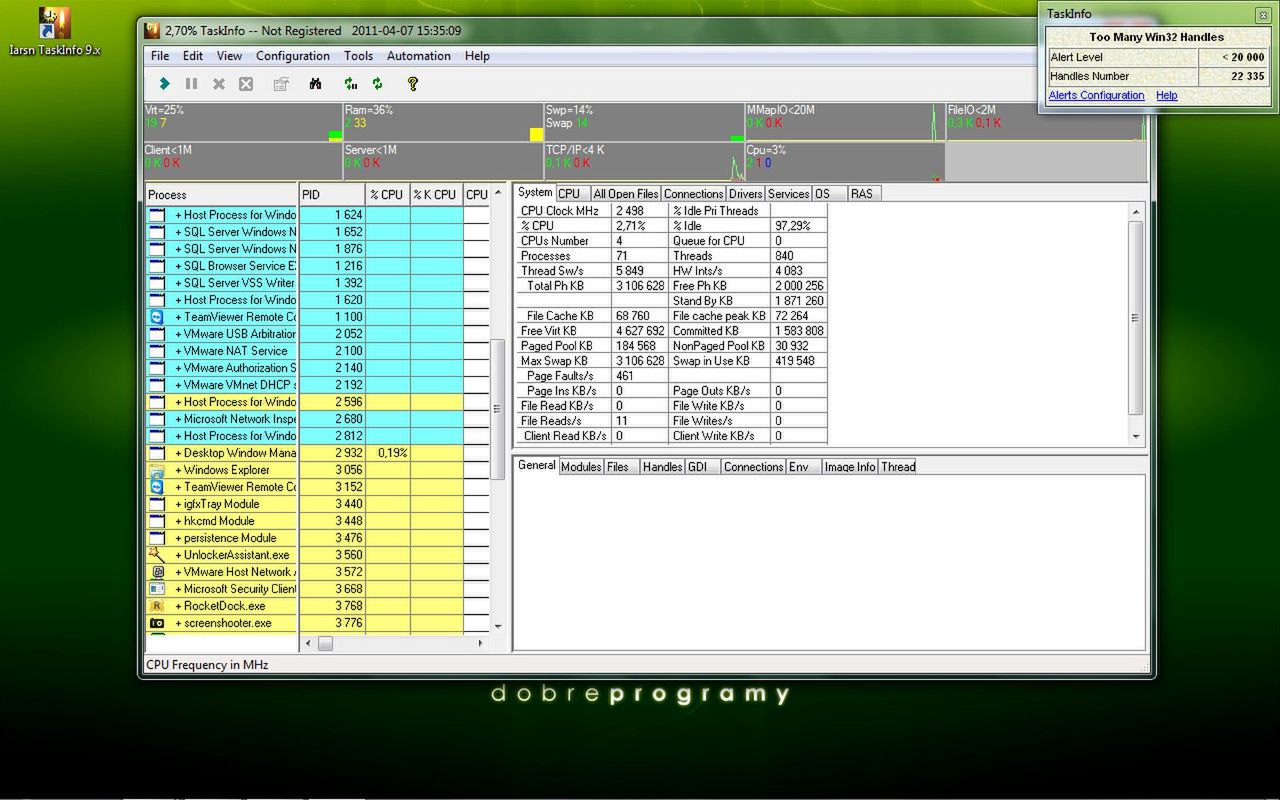Viewport: 1280px width, 800px height.
Task: Click Microsoft Security Client process icon
Action: point(156,589)
